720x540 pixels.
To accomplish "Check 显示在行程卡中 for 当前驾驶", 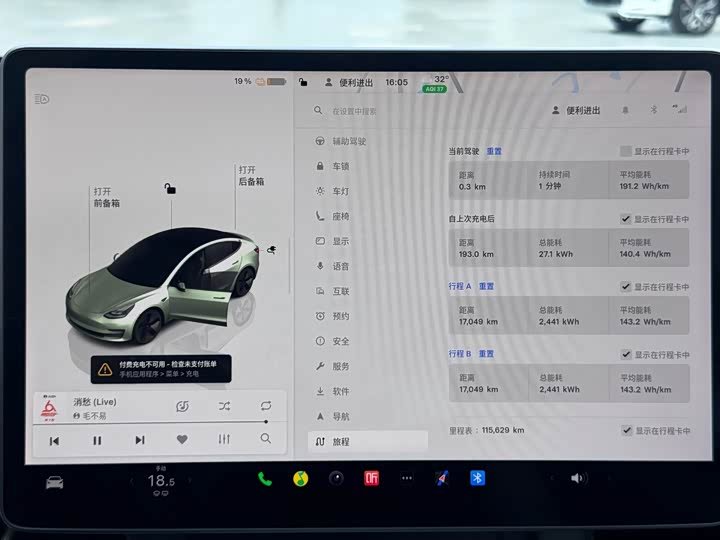I will click(625, 151).
